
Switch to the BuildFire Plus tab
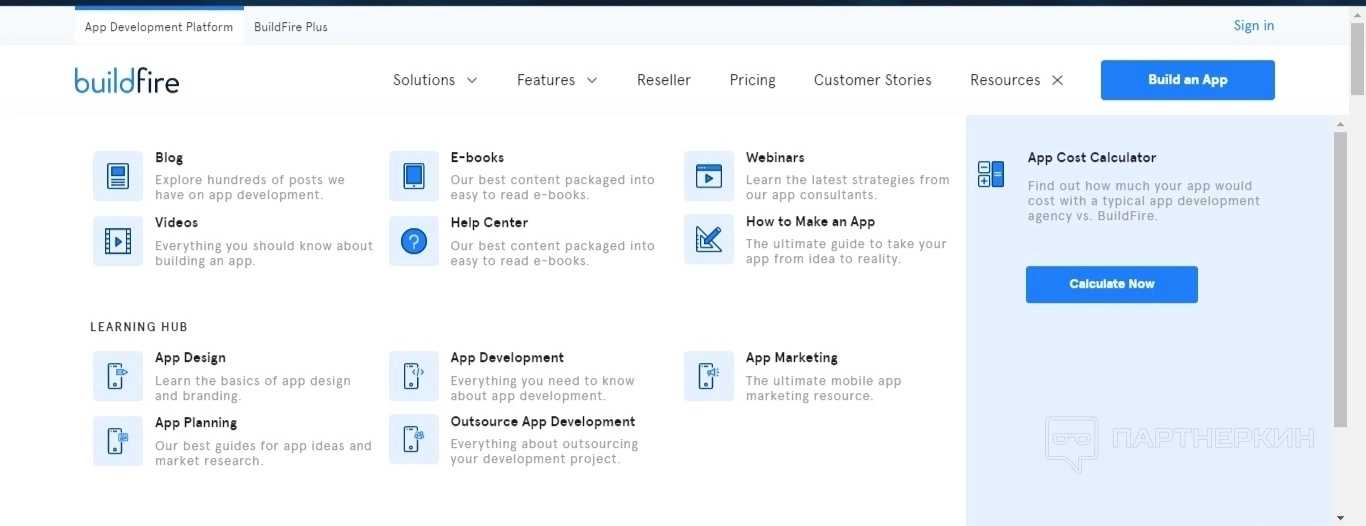[x=290, y=27]
